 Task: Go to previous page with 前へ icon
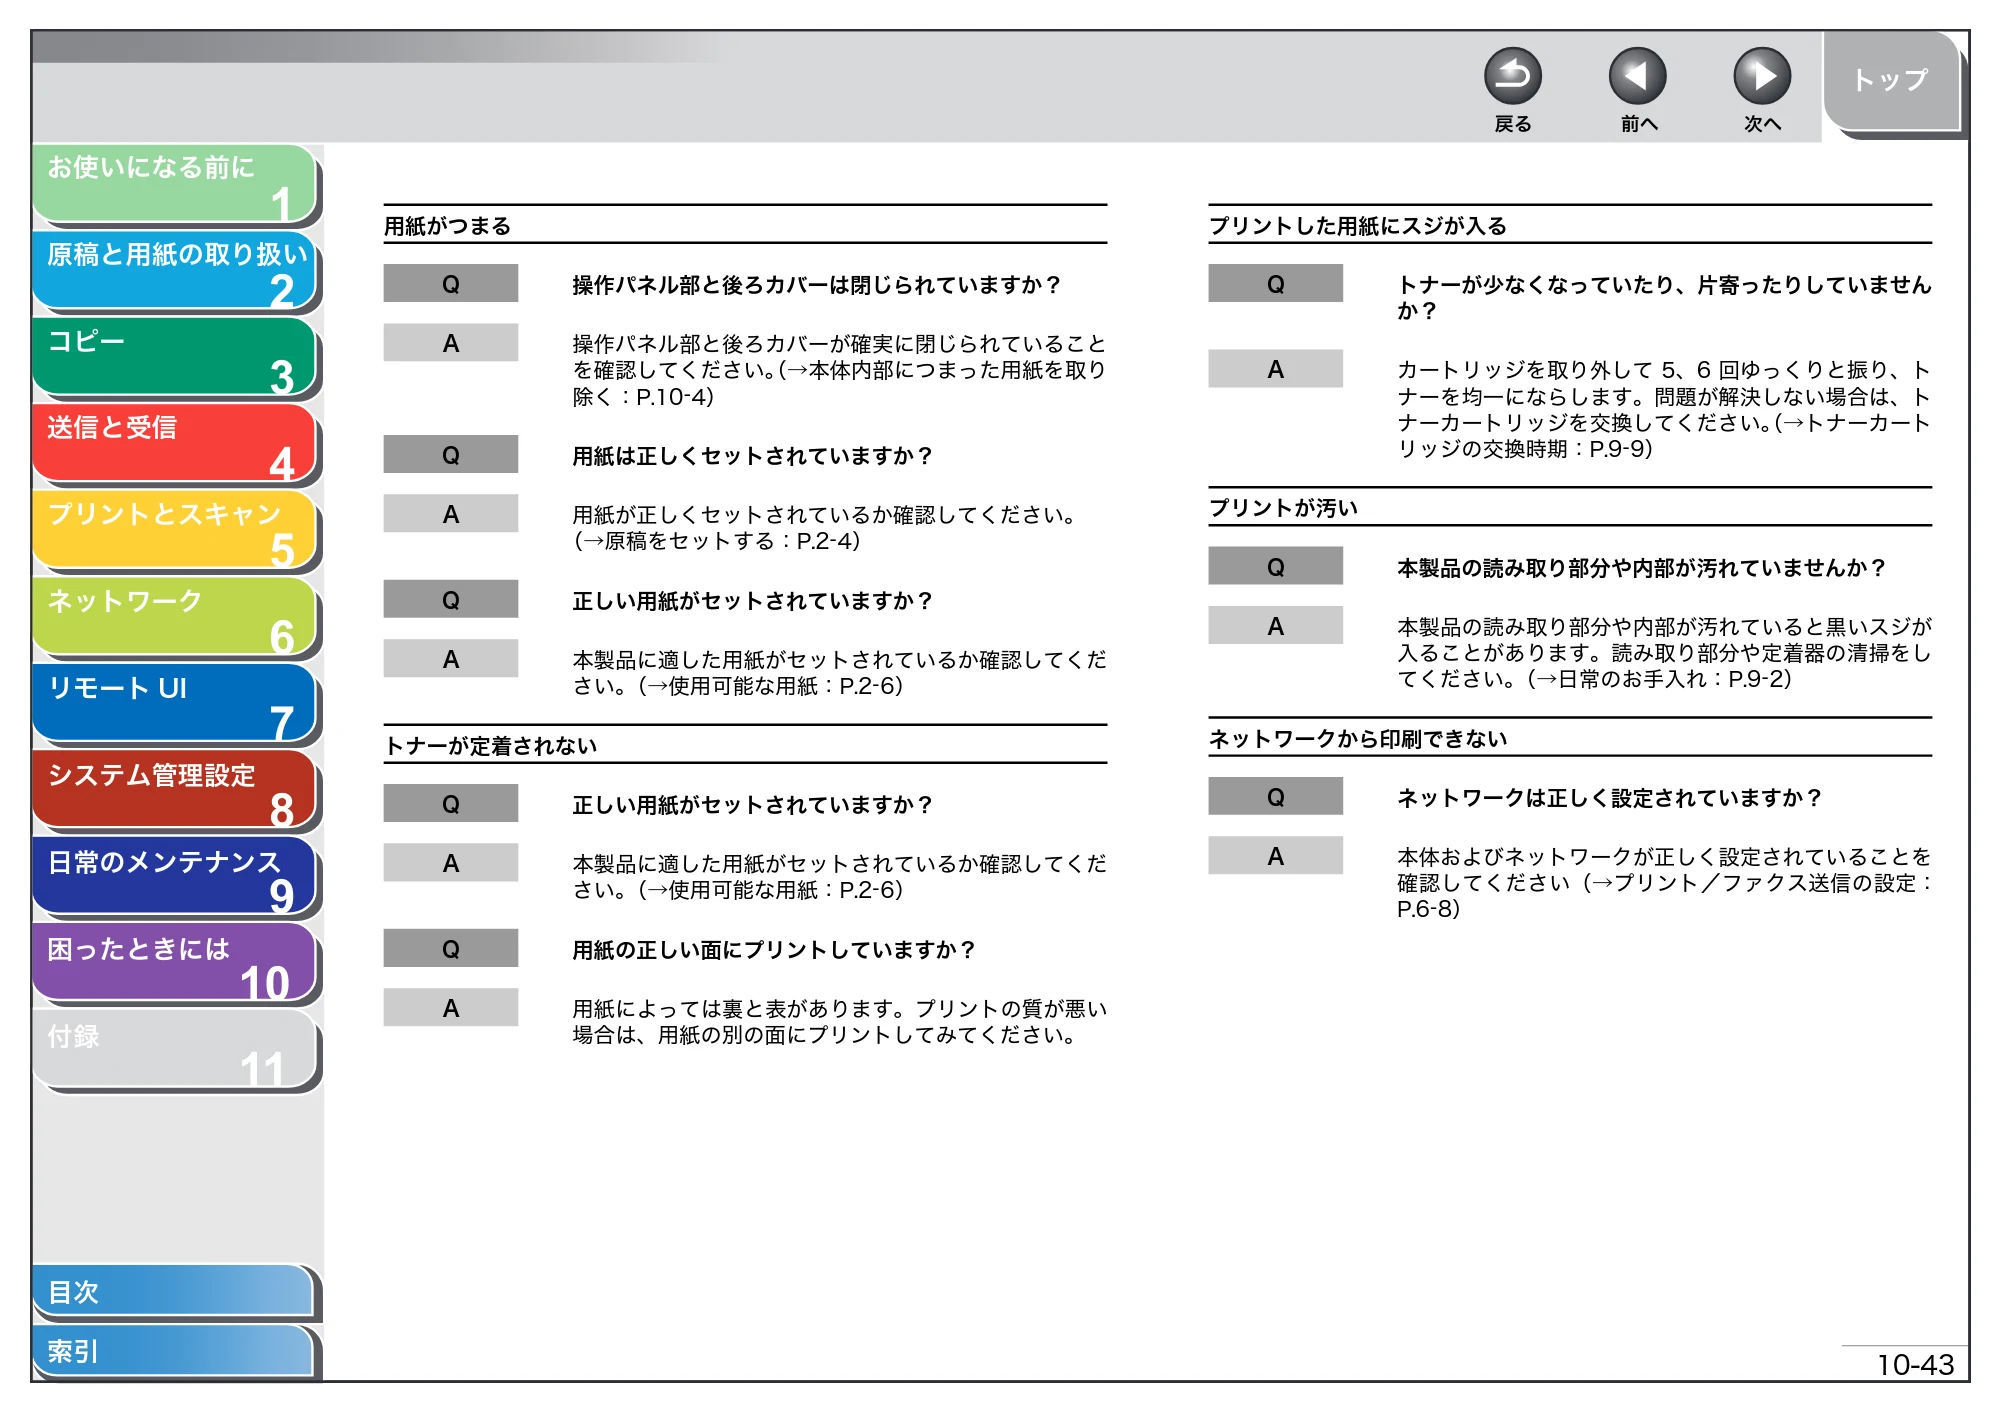(1637, 77)
